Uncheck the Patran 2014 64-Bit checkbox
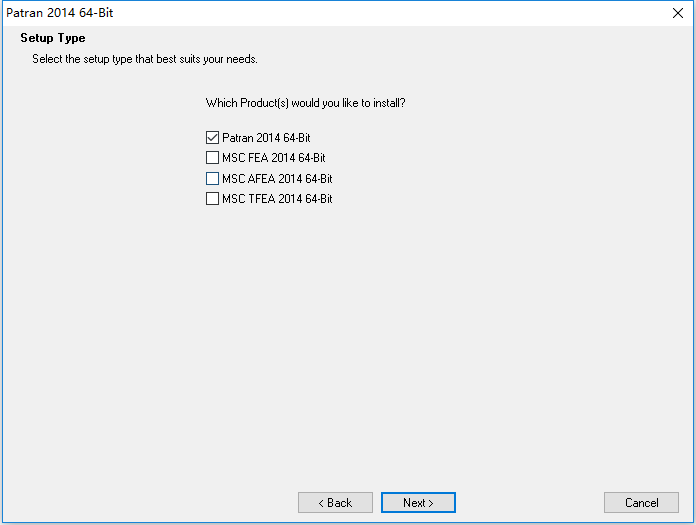Screen dimensions: 696x525 coord(212,138)
